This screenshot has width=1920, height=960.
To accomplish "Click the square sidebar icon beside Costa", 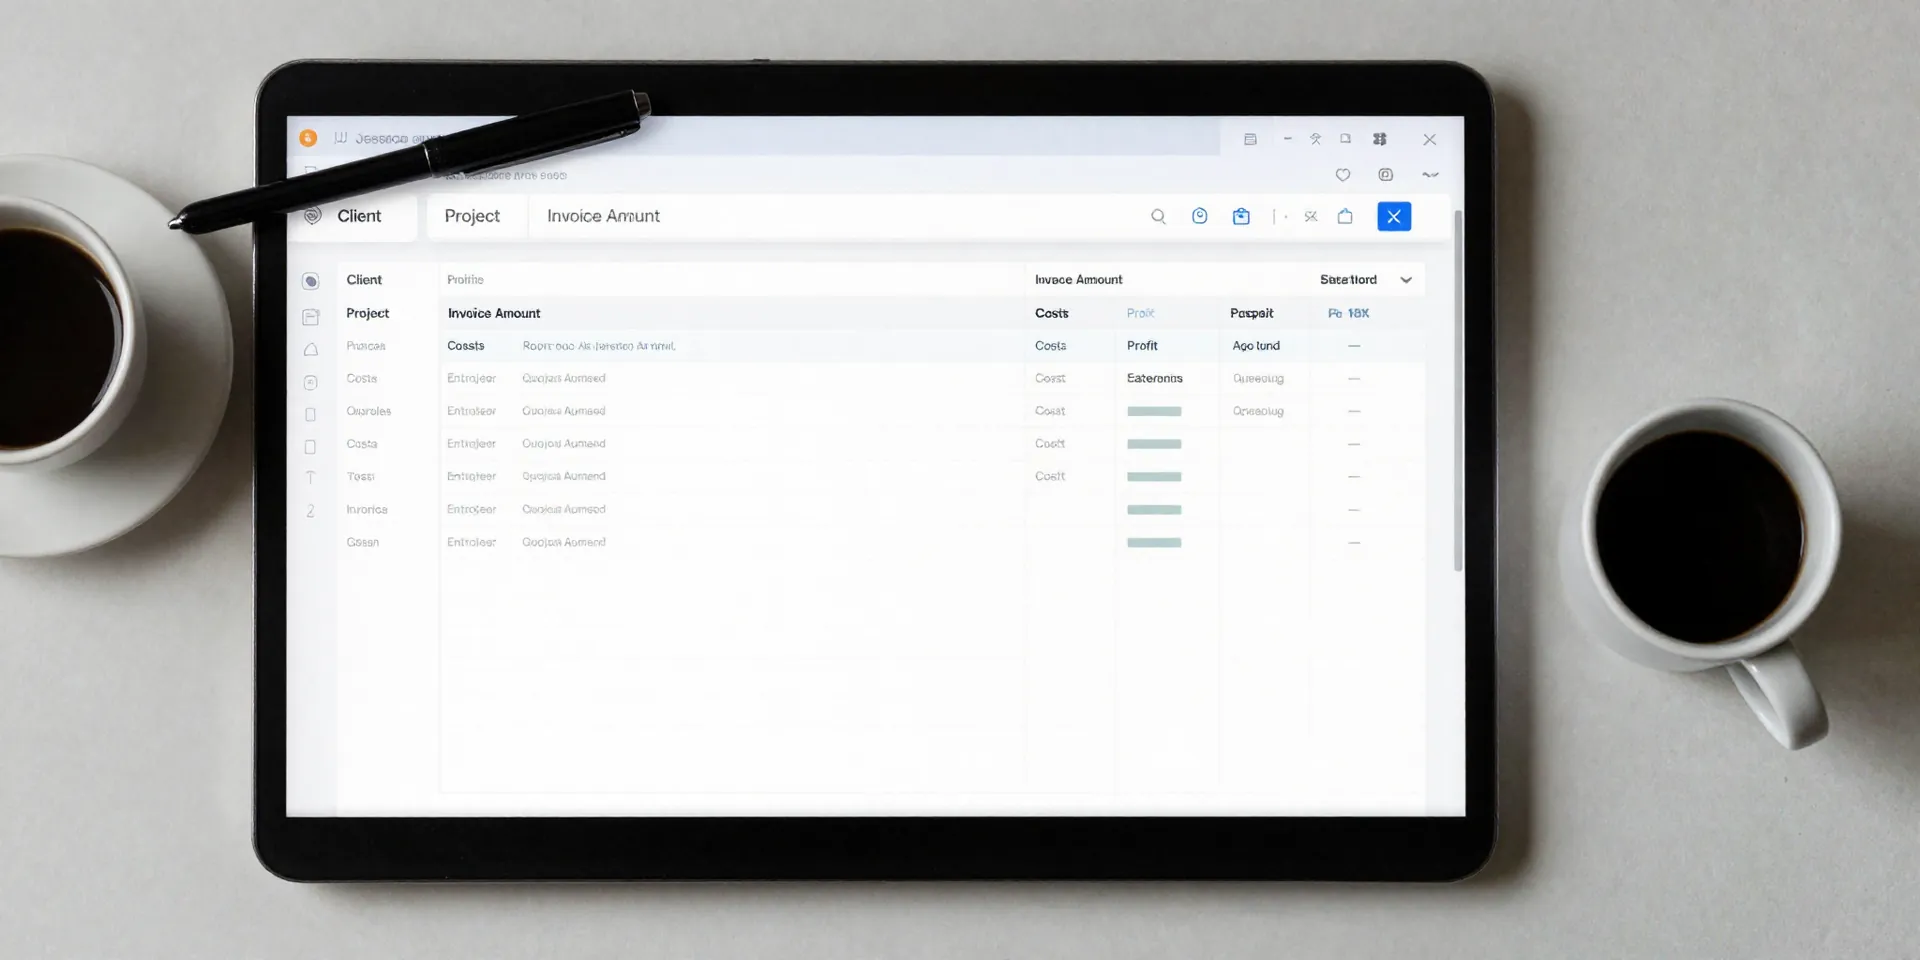I will pyautogui.click(x=311, y=447).
